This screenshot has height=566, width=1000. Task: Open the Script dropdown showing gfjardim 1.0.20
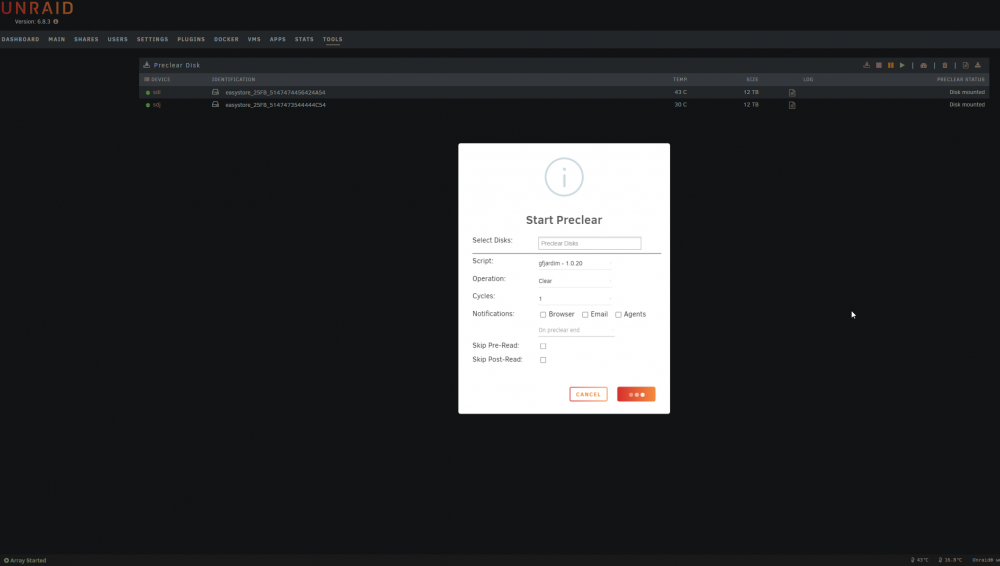click(575, 263)
